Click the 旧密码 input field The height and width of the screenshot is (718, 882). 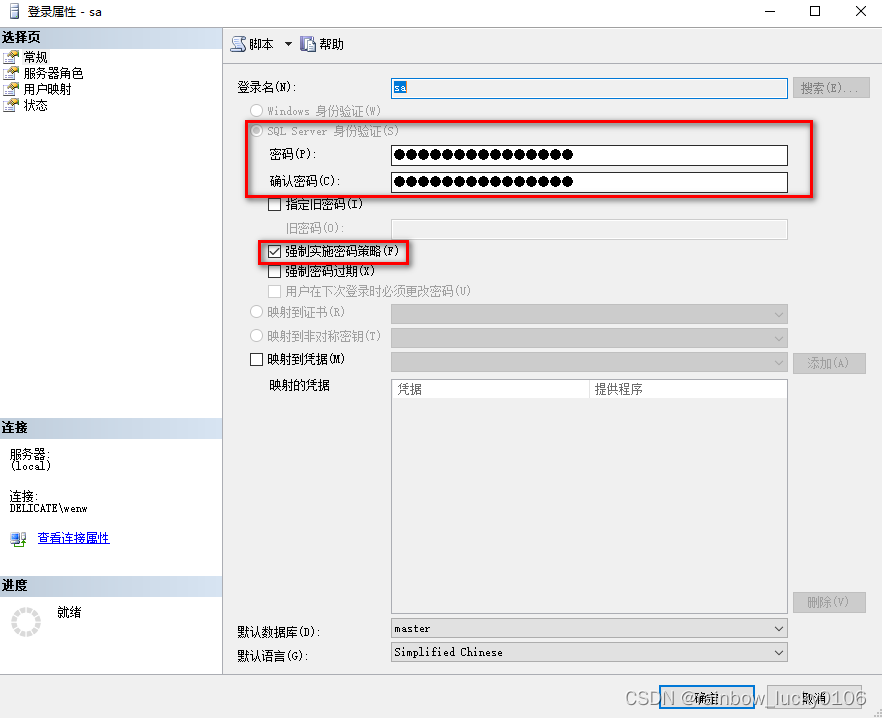click(589, 230)
